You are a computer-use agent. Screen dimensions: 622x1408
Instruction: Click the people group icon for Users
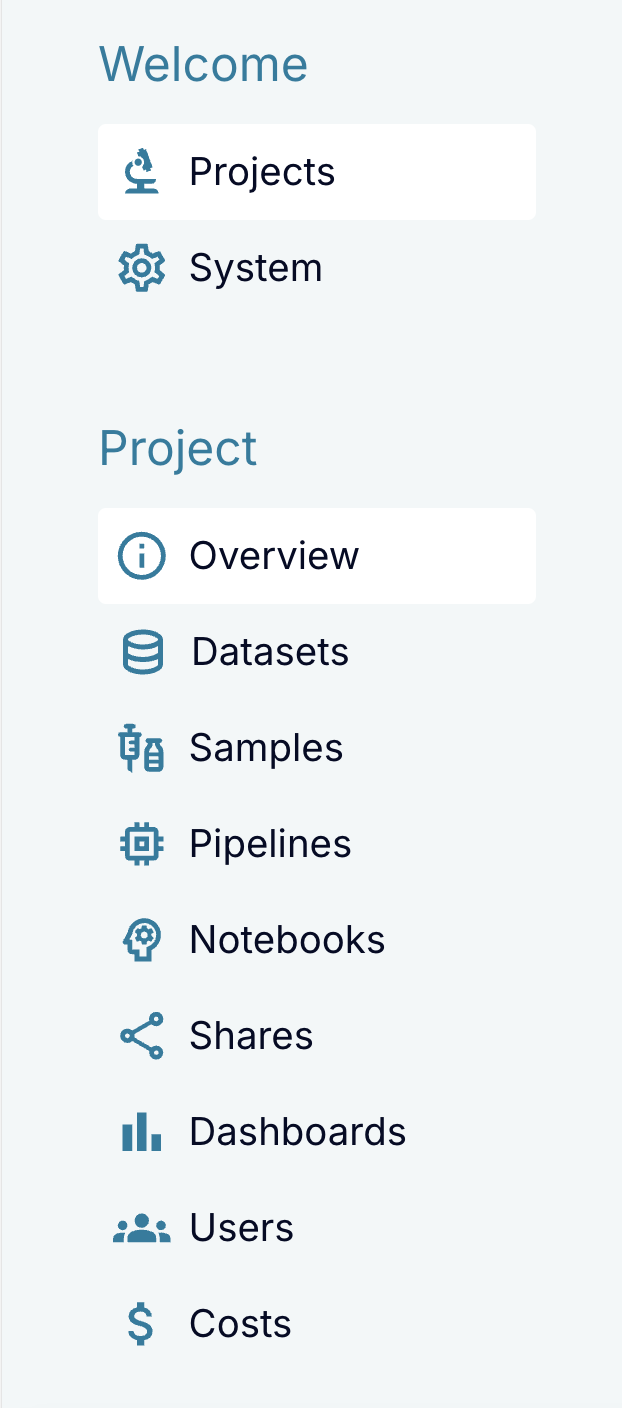click(x=141, y=1228)
